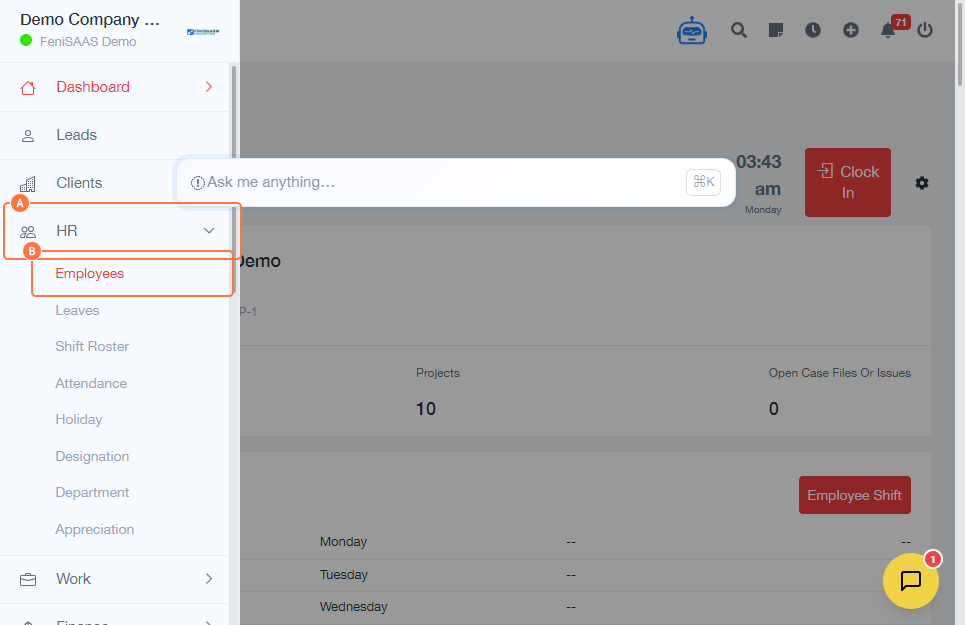Open the sticky notes icon

pyautogui.click(x=776, y=30)
